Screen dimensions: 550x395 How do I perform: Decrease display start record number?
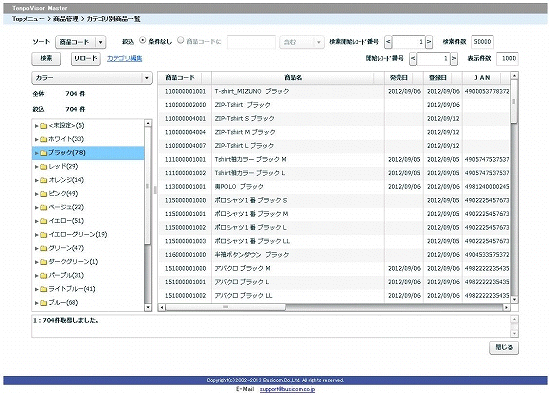[x=413, y=59]
